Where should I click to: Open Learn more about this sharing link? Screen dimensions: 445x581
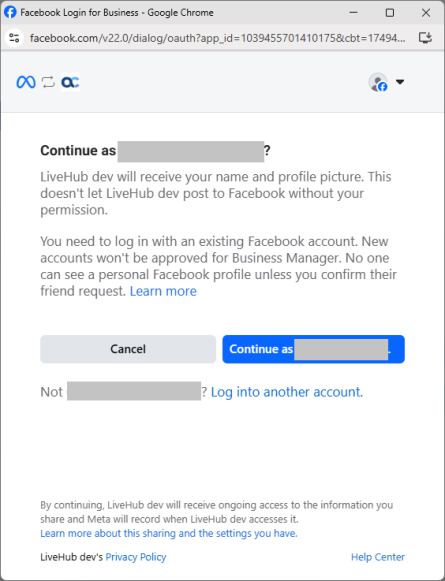[169, 533]
